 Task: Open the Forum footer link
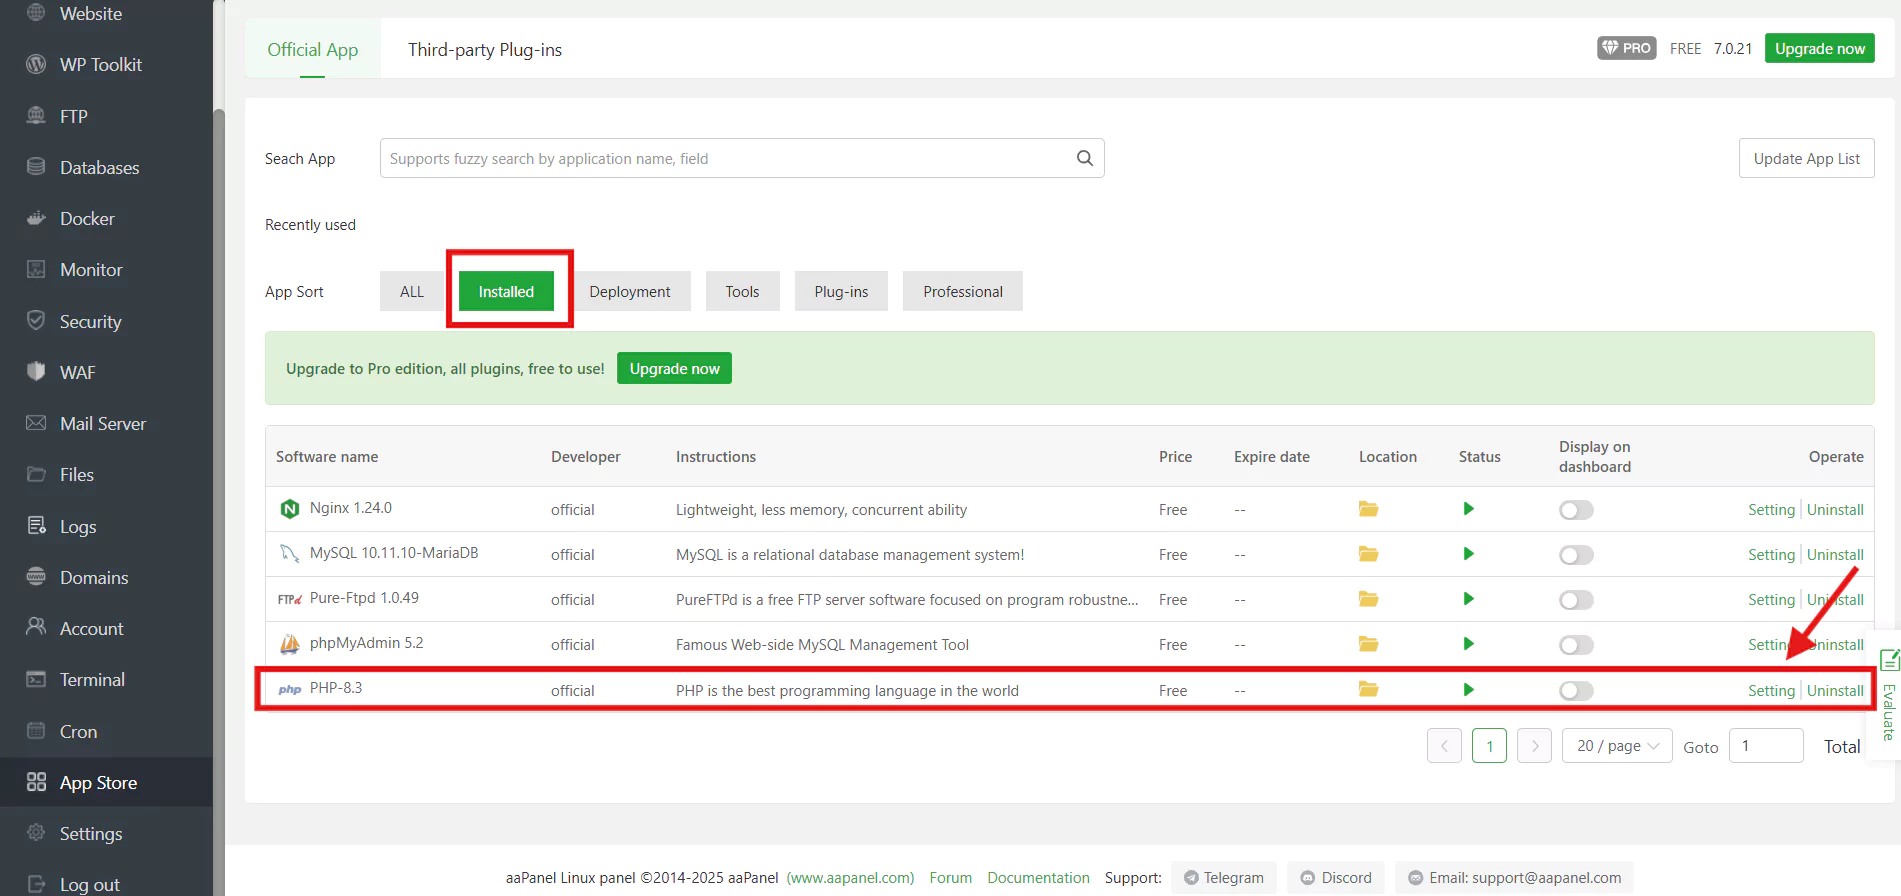click(x=950, y=877)
